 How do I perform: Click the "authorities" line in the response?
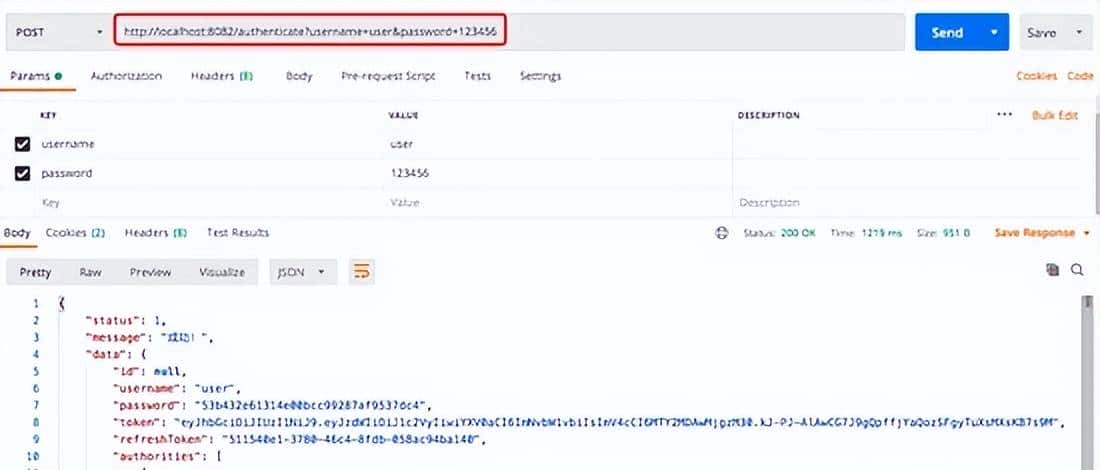168,457
